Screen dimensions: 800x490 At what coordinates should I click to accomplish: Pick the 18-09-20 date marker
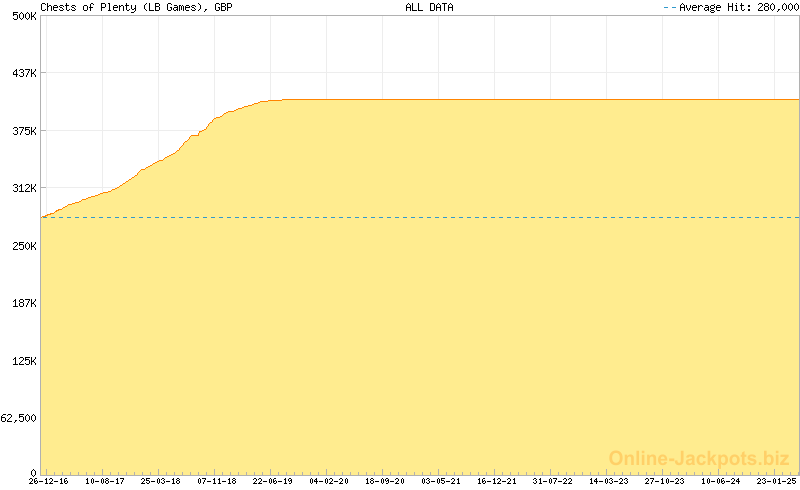click(385, 481)
